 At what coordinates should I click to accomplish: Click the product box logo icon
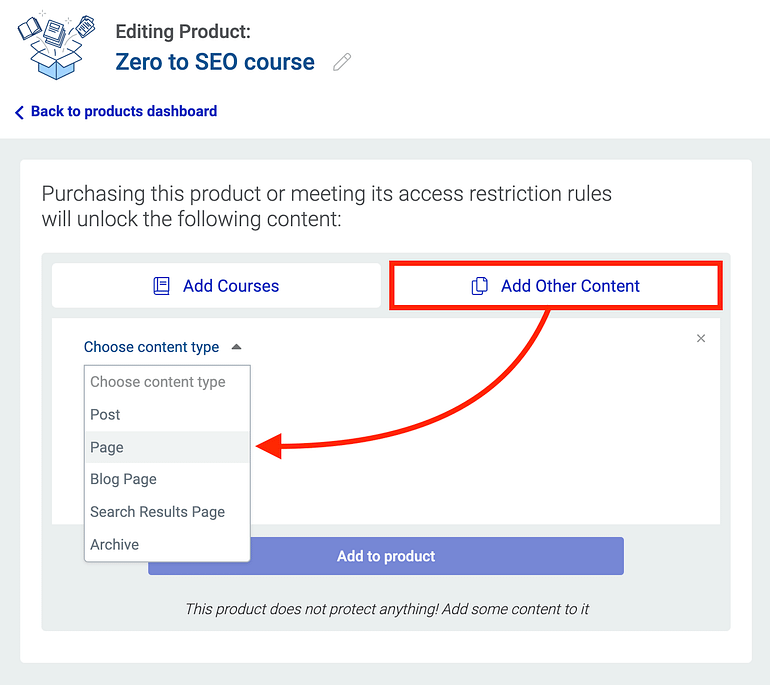click(x=57, y=45)
